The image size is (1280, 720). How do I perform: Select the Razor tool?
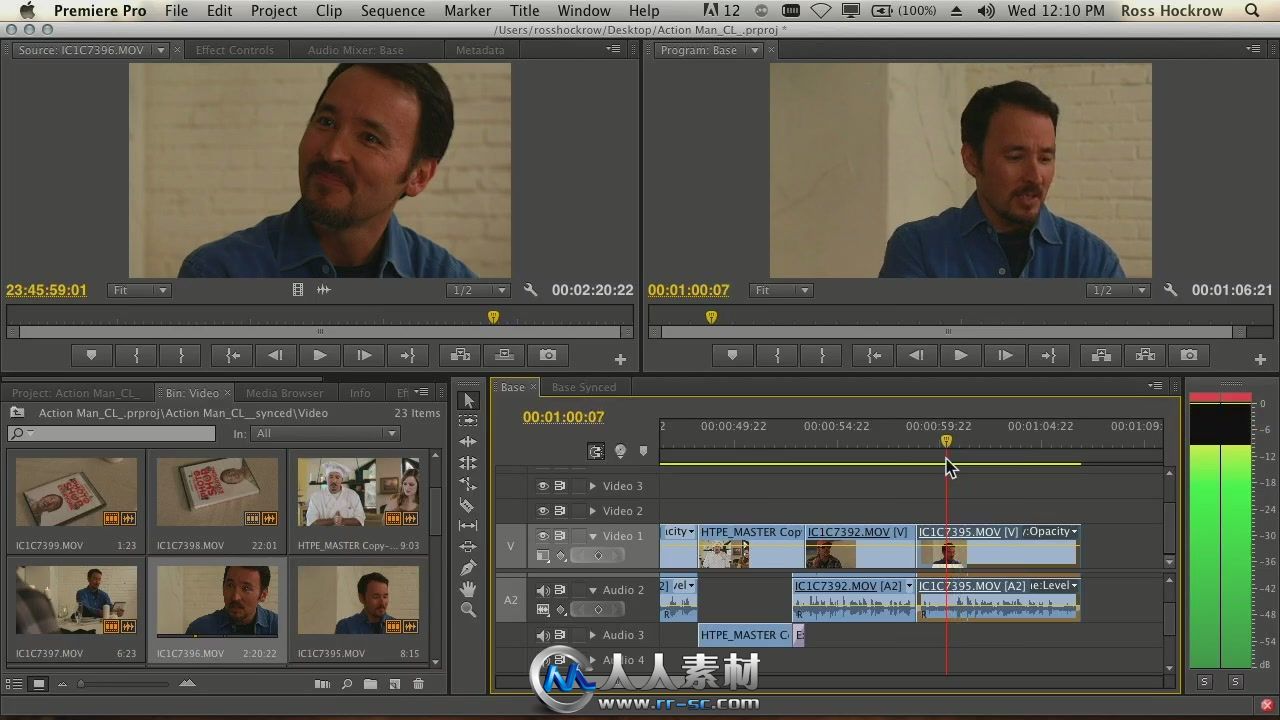pos(468,505)
